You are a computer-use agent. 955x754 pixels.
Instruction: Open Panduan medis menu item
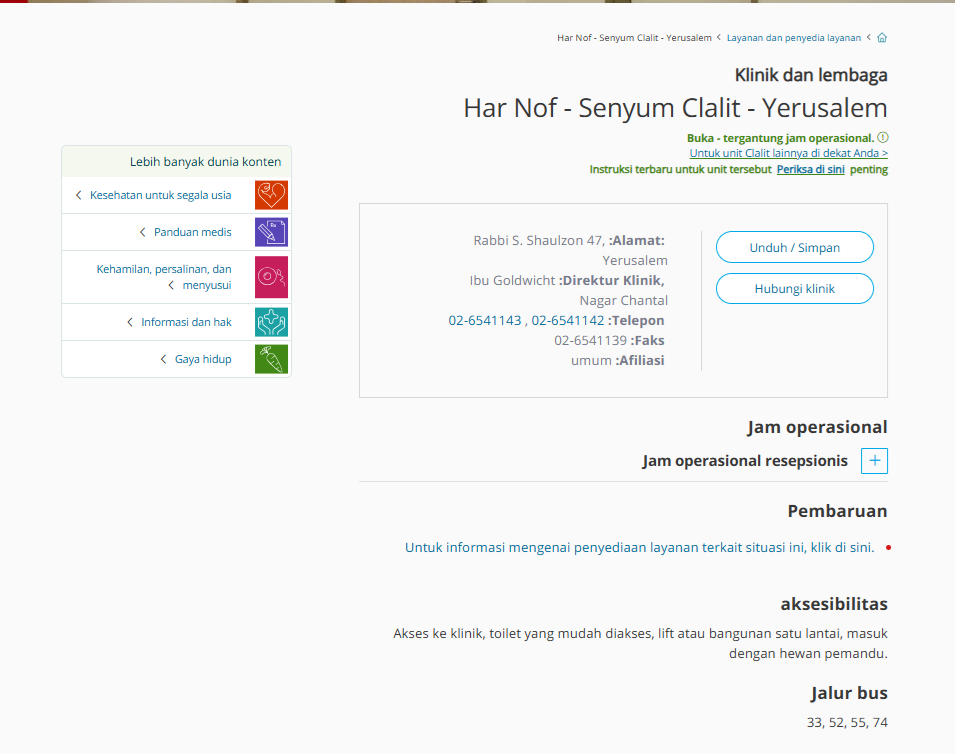click(x=192, y=232)
